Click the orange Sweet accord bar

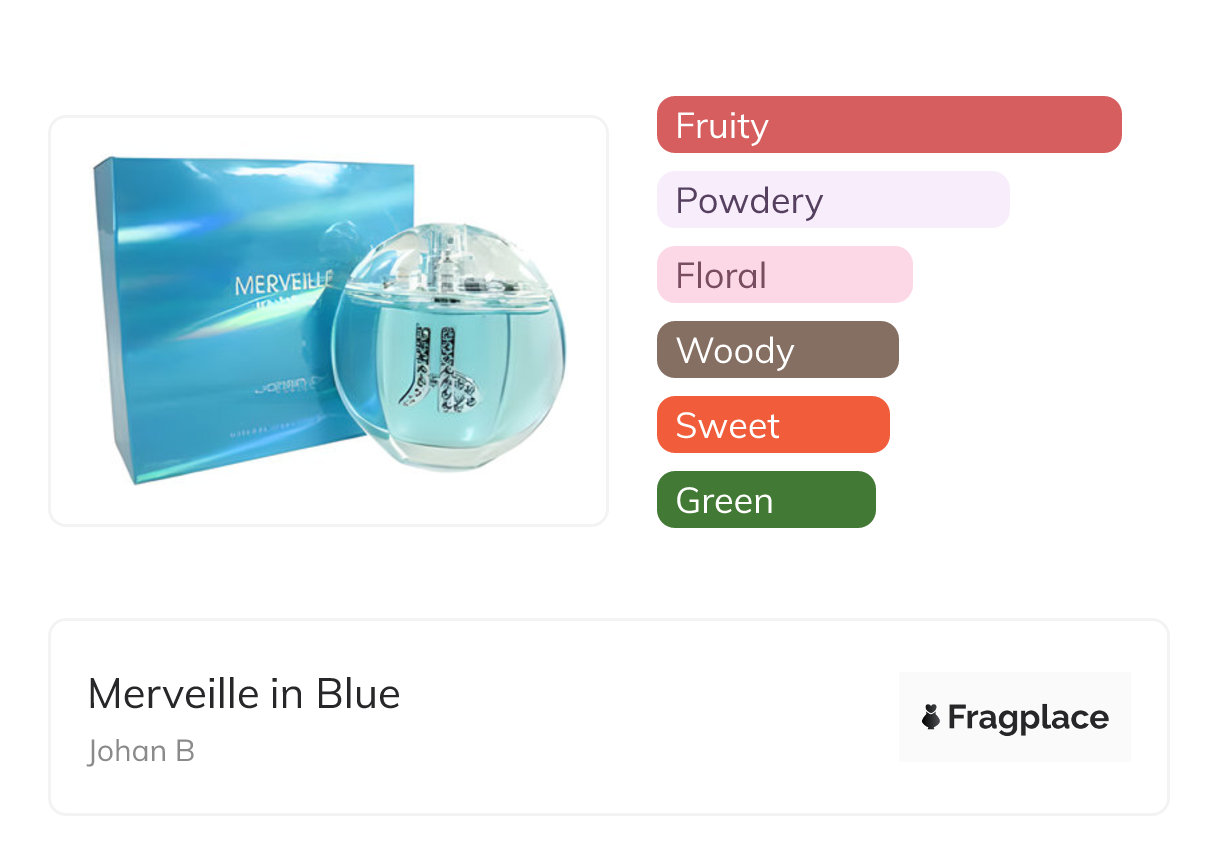point(772,425)
